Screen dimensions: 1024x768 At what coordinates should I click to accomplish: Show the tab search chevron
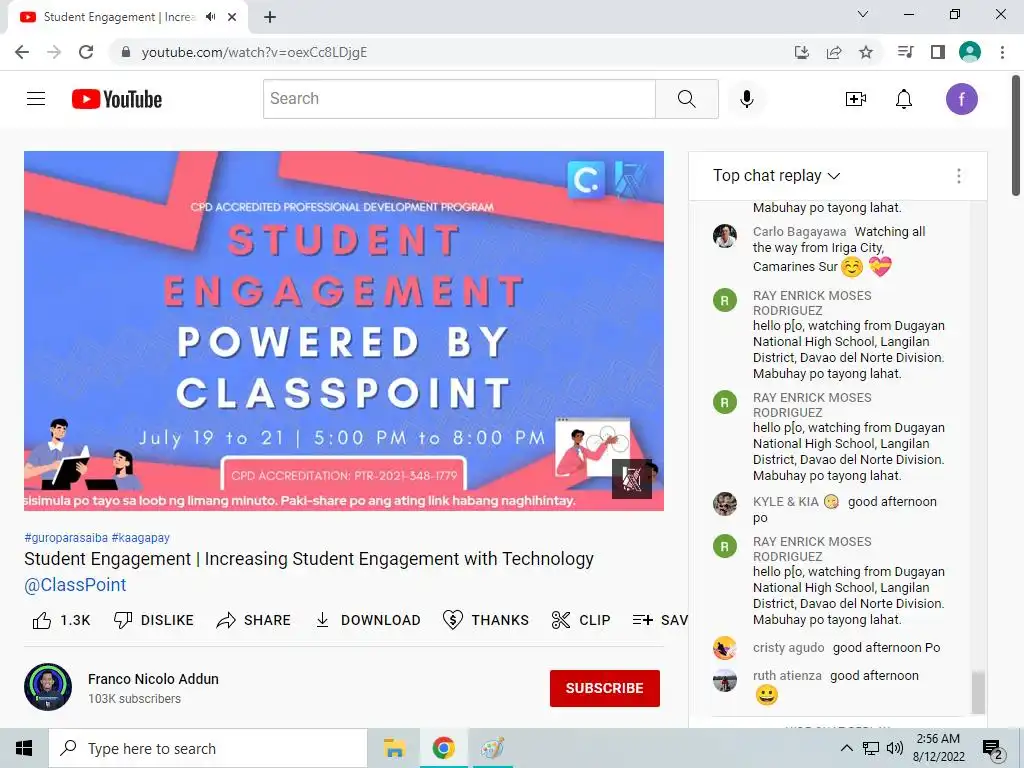pos(863,14)
